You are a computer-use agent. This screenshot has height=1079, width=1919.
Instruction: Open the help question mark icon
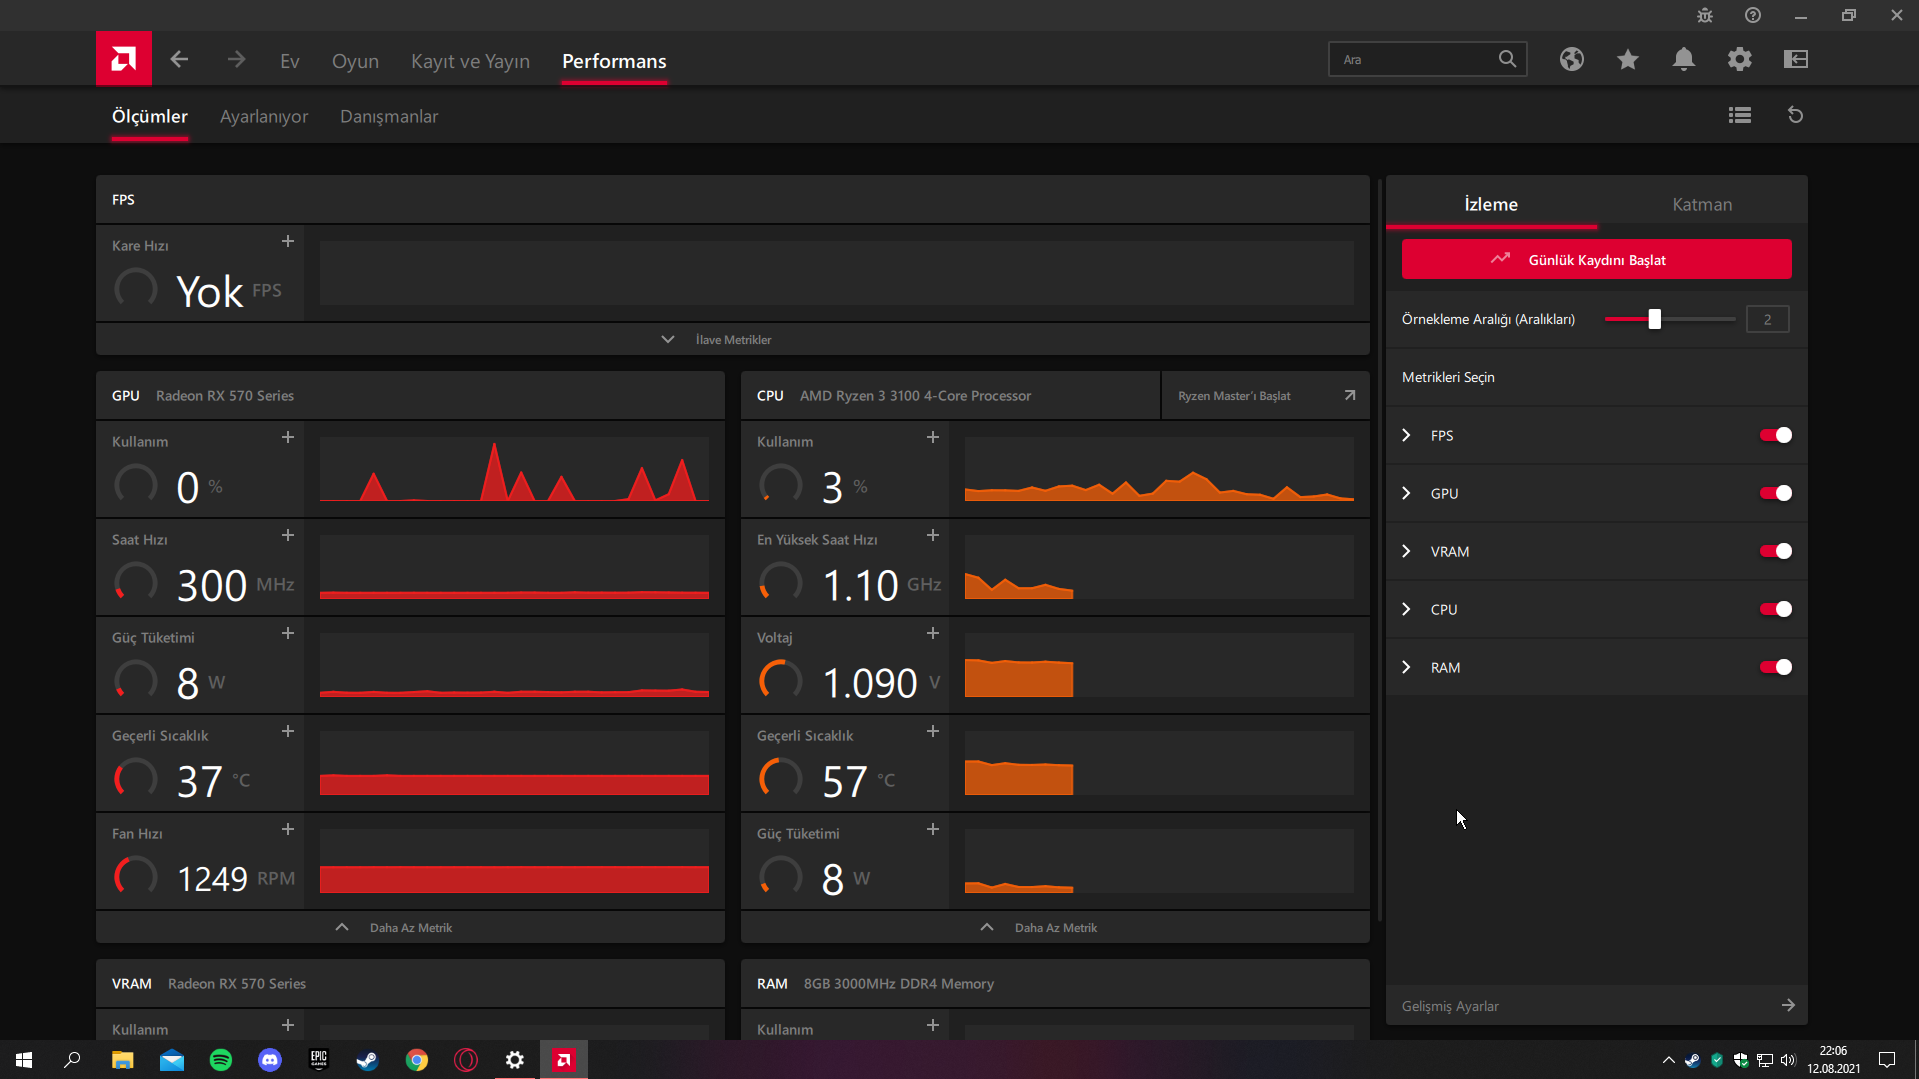tap(1753, 15)
